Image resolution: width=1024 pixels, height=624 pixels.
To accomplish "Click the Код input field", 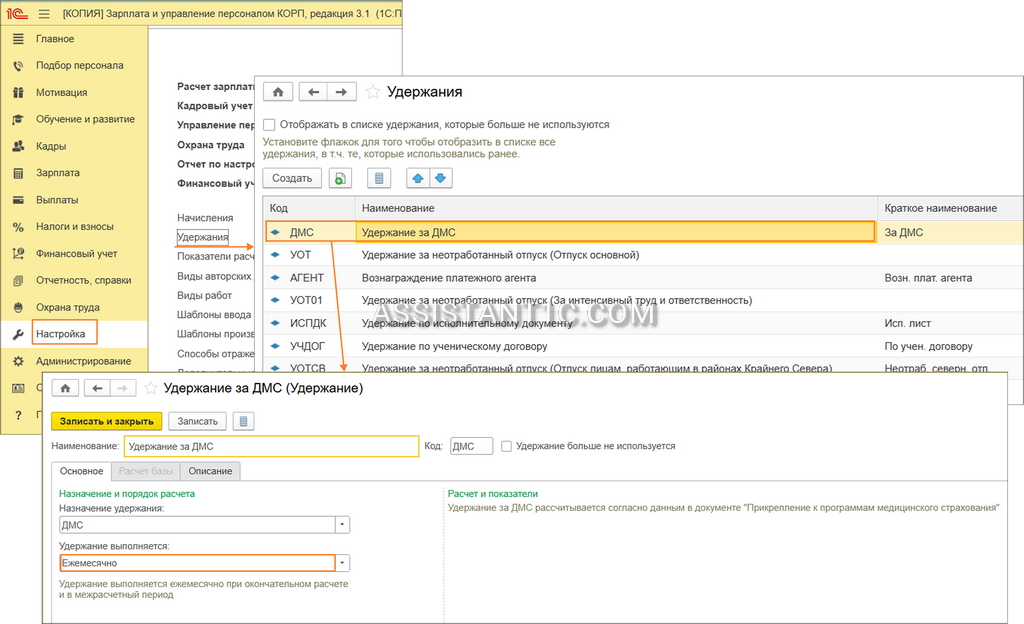I will (472, 446).
